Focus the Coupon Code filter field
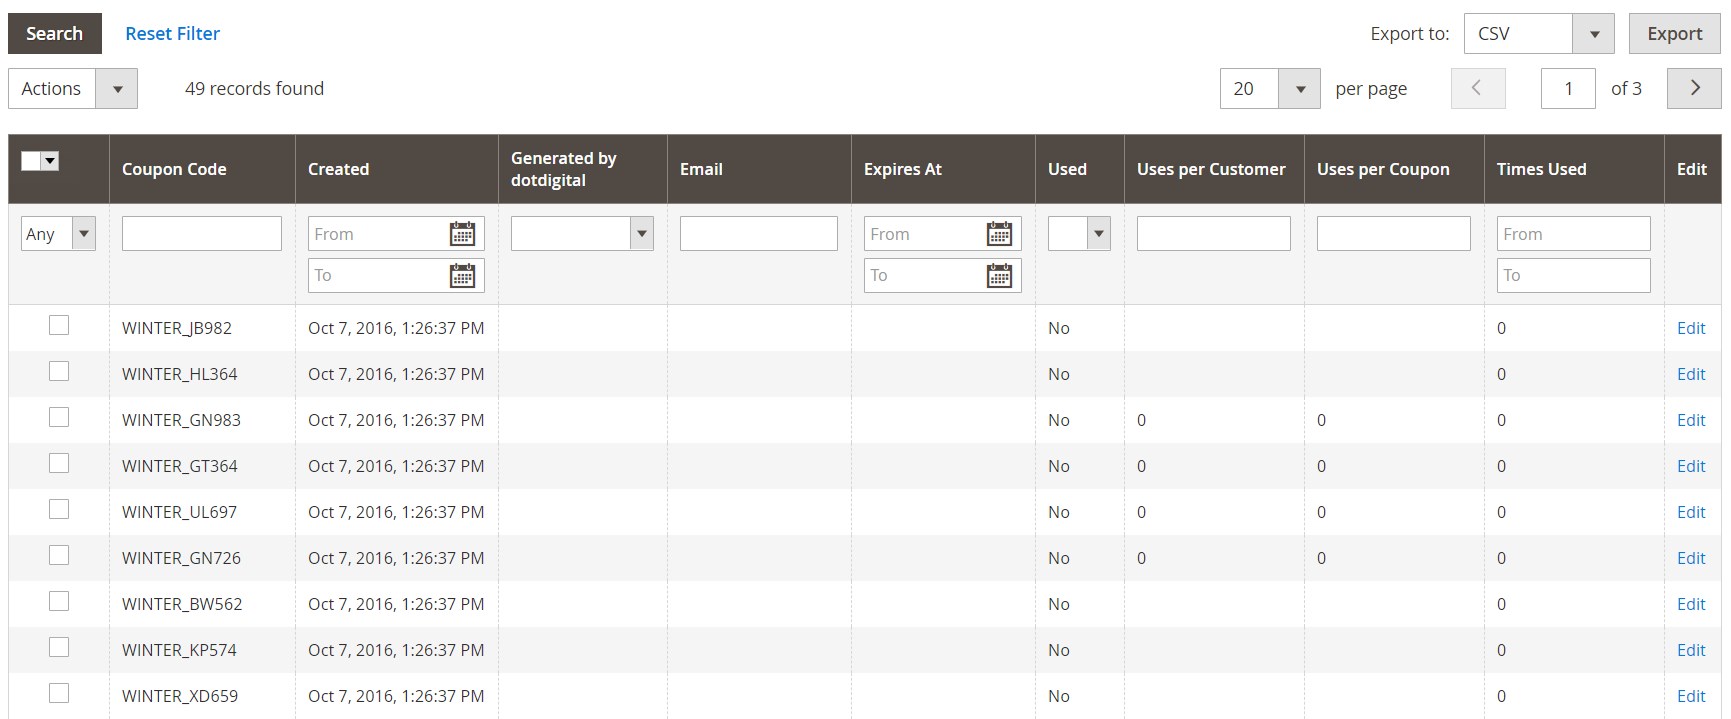The height and width of the screenshot is (719, 1731). (202, 234)
